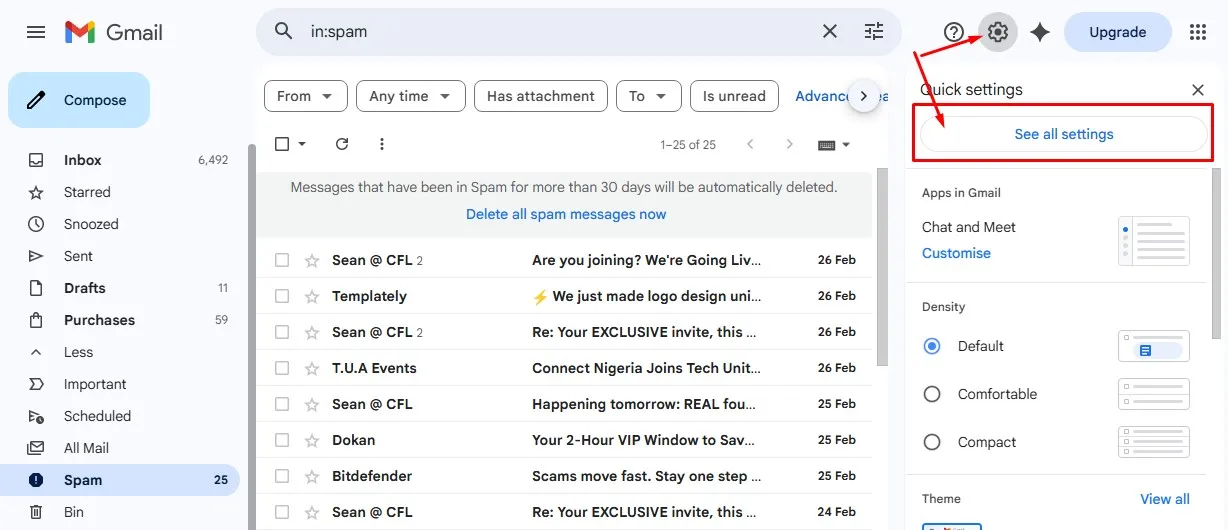Click the Compose button
This screenshot has width=1228, height=530.
79,100
